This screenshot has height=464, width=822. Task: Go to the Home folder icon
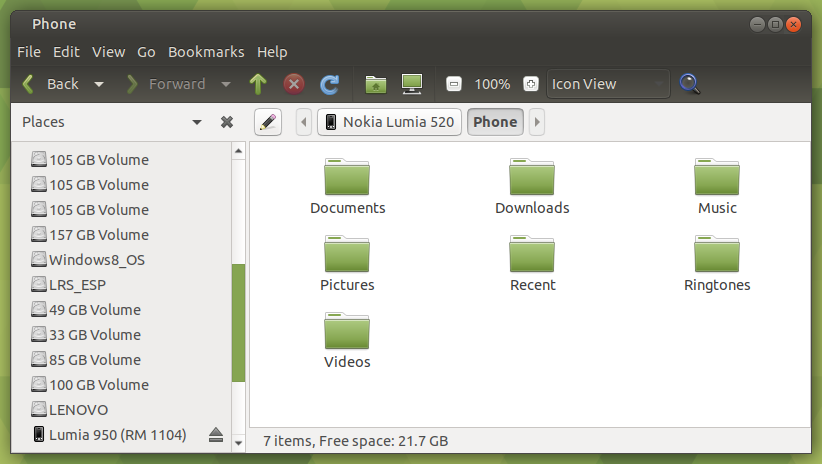click(x=375, y=84)
